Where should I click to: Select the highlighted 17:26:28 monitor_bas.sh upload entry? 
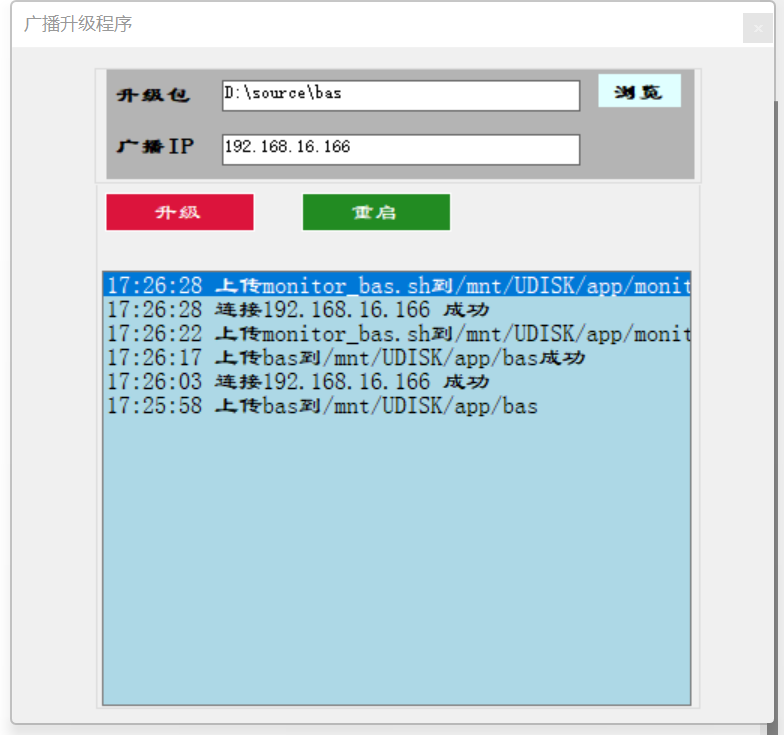pyautogui.click(x=397, y=285)
